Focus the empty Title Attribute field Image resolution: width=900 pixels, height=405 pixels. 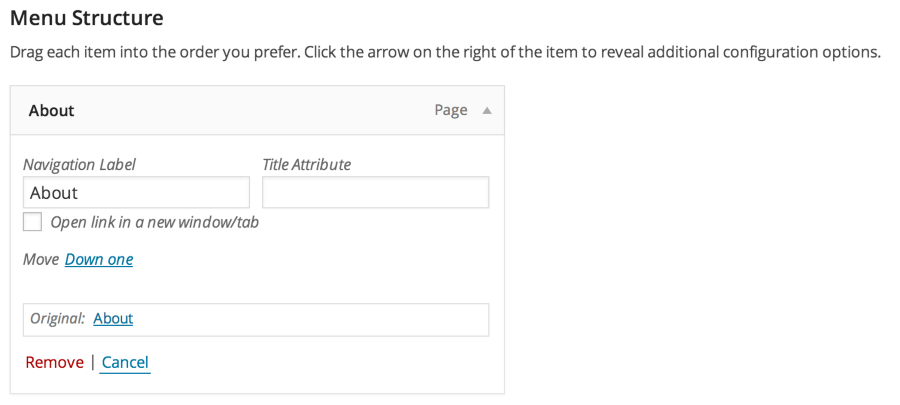pyautogui.click(x=375, y=193)
